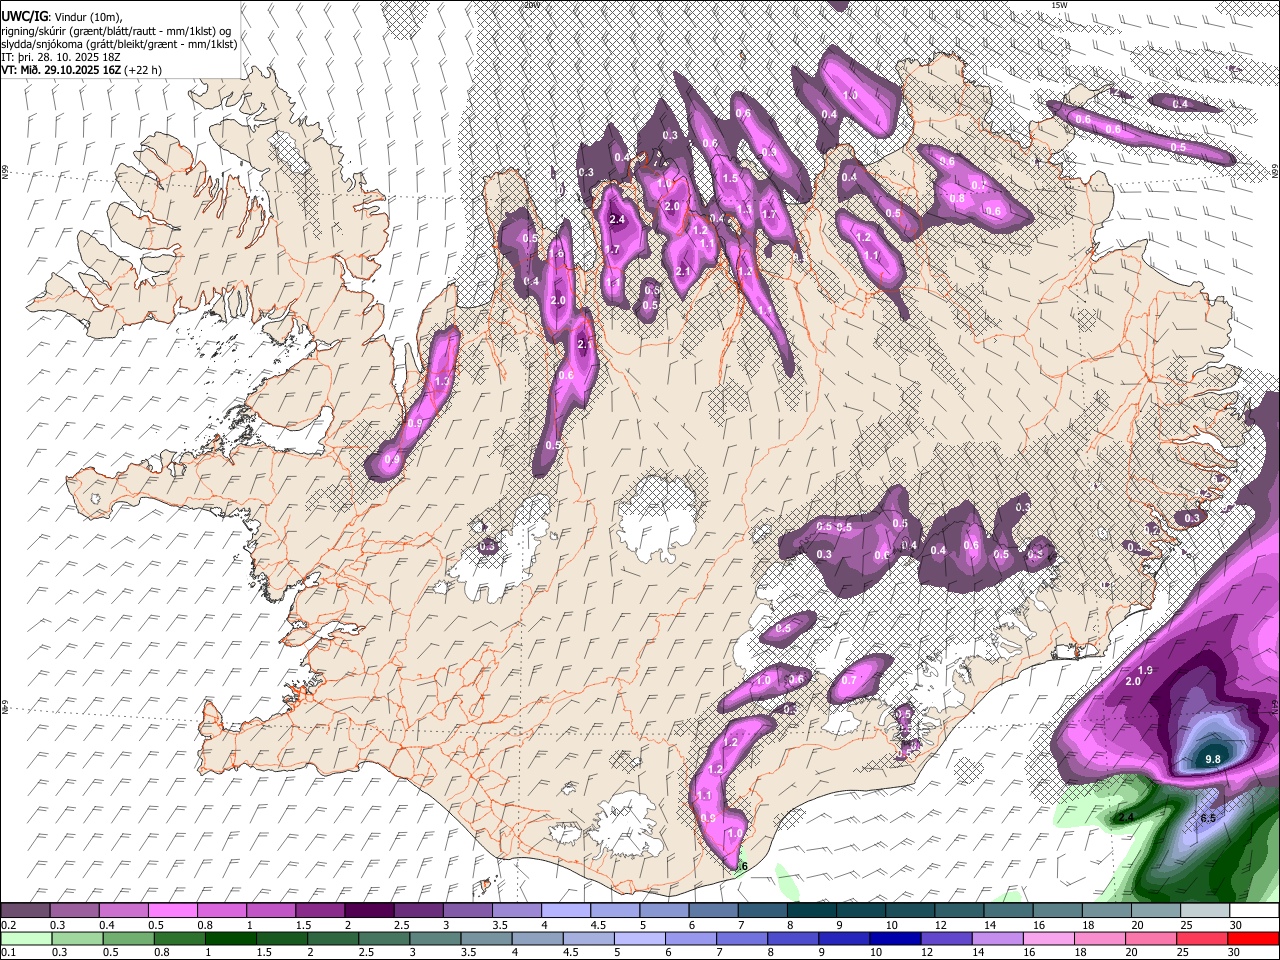This screenshot has height=960, width=1280.
Task: Click the deep navy blue 10–12 rain legend swatch
Action: 896,938
